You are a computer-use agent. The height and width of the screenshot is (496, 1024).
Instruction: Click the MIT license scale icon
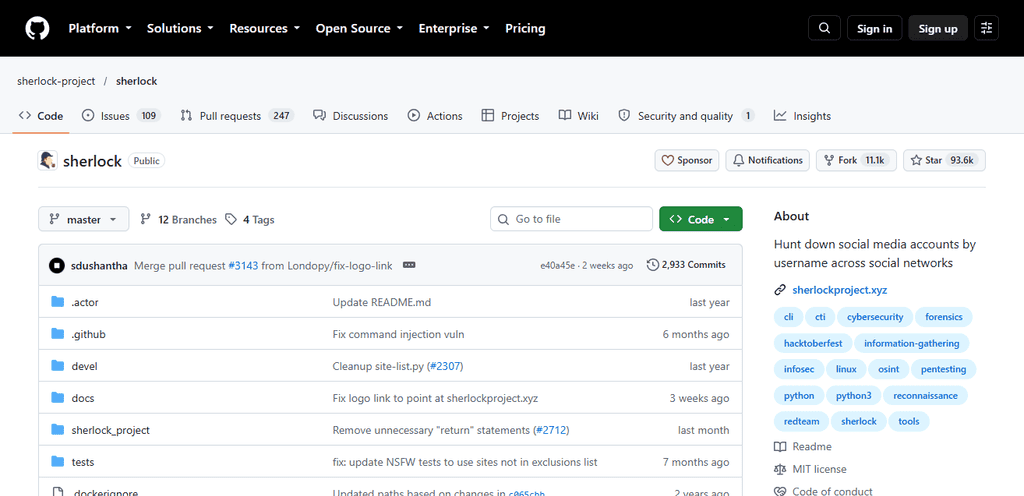(x=780, y=469)
